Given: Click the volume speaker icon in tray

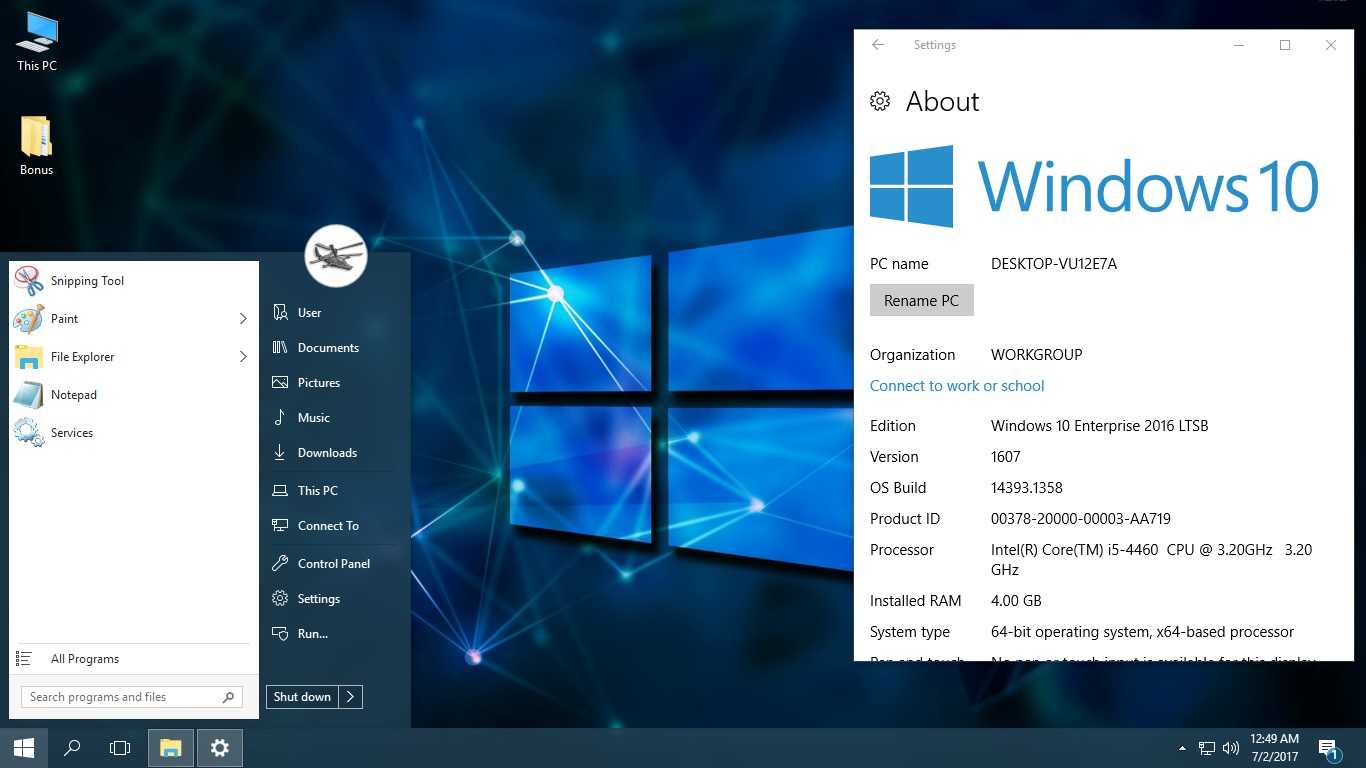Looking at the screenshot, I should pyautogui.click(x=1231, y=748).
